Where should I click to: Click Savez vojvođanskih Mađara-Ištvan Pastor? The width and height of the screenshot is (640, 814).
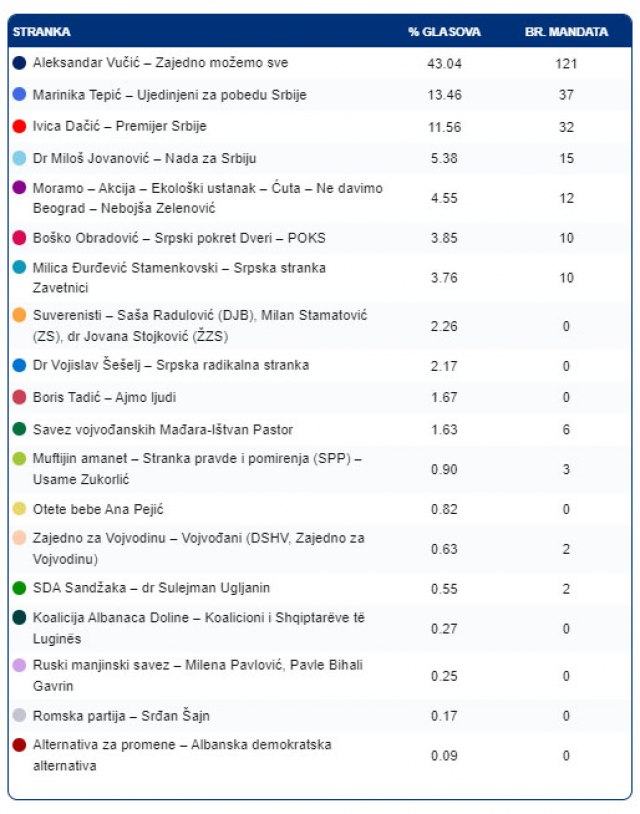click(163, 429)
